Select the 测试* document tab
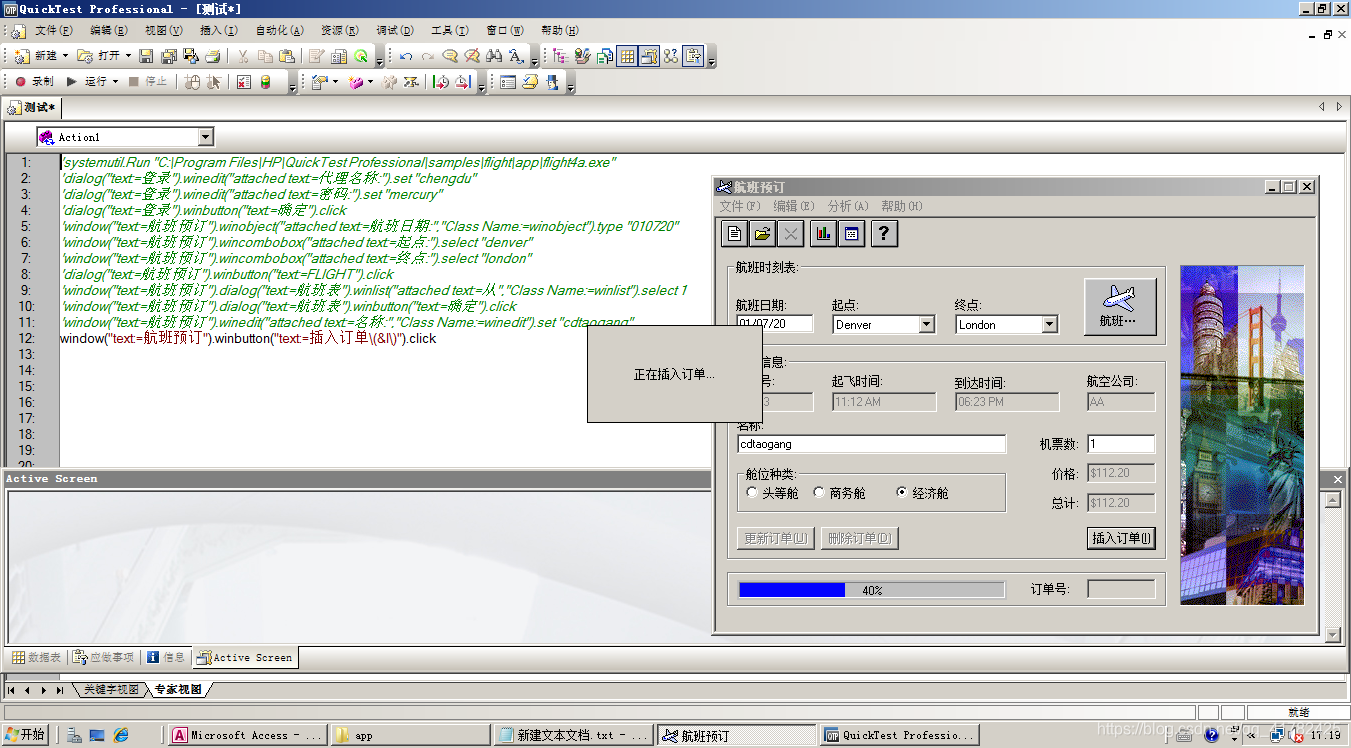The width and height of the screenshot is (1351, 748). [33, 107]
